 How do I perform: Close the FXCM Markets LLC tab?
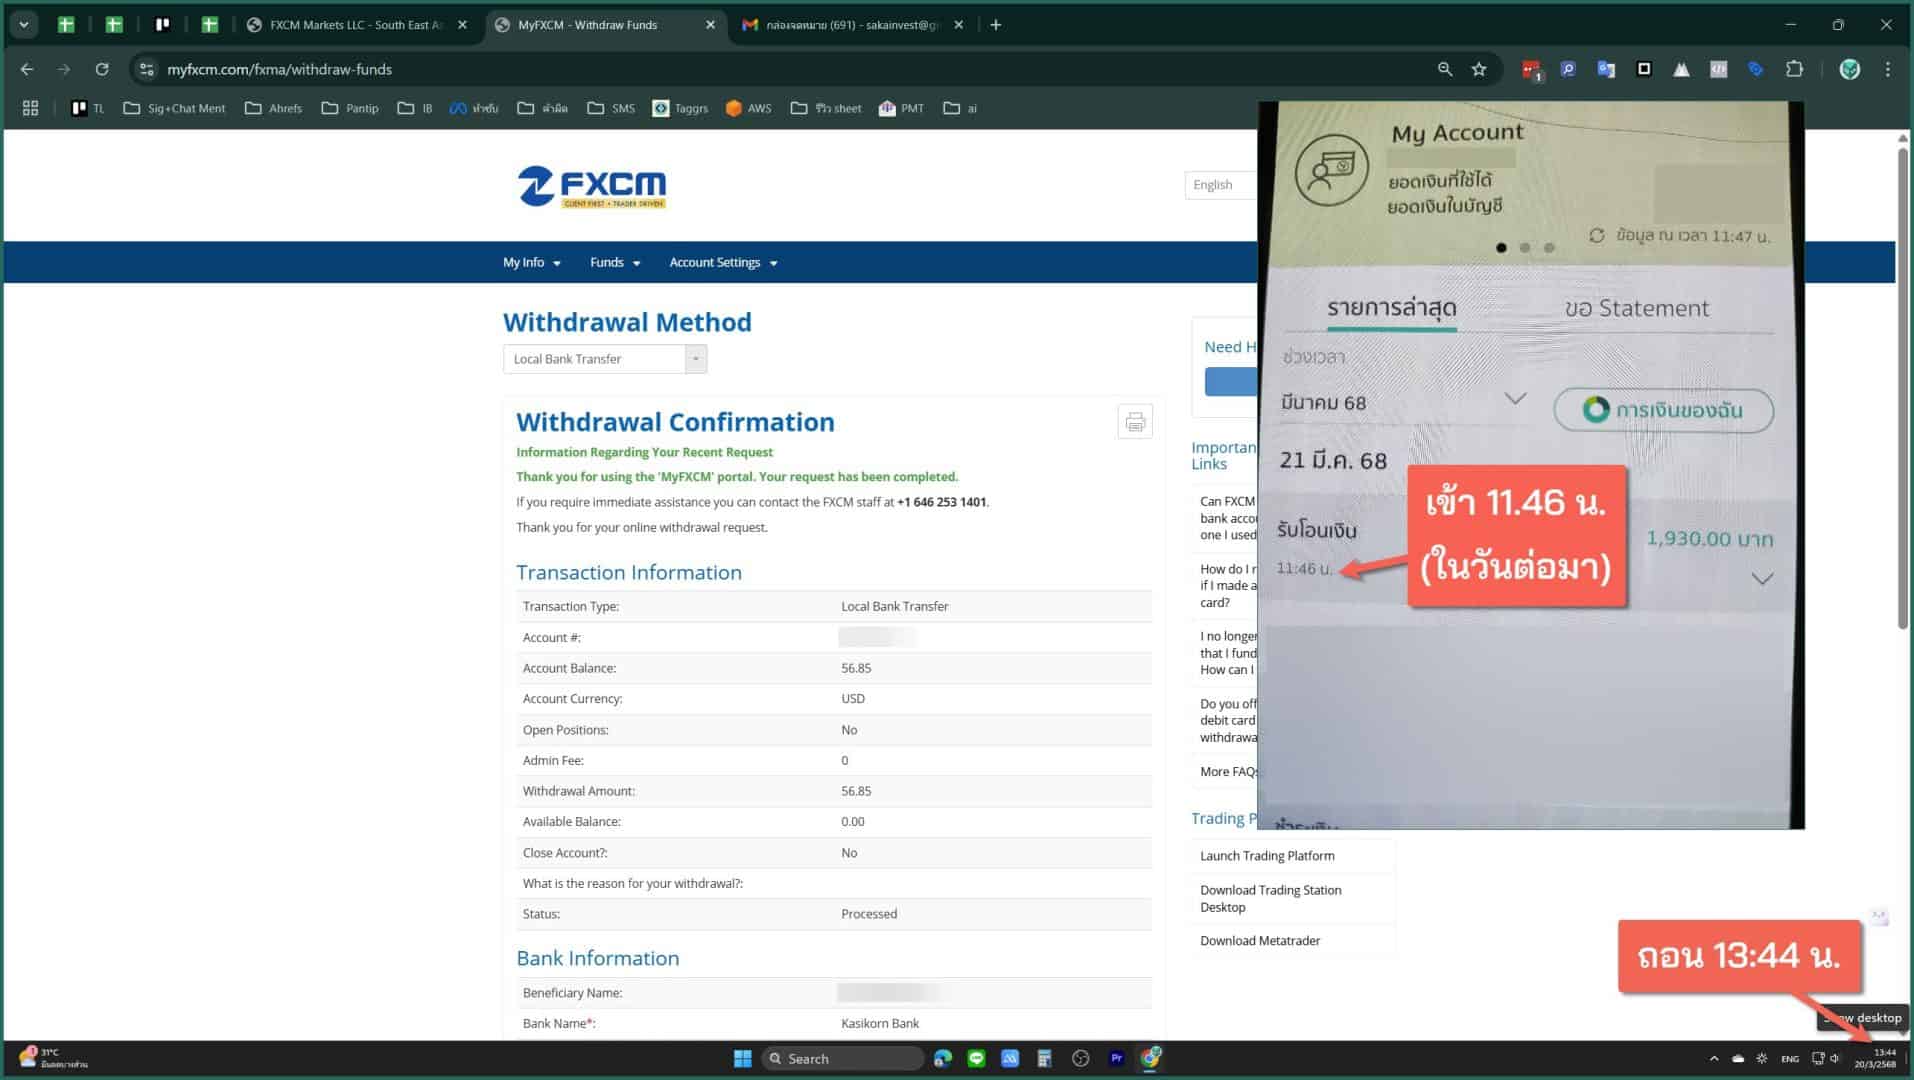[462, 25]
